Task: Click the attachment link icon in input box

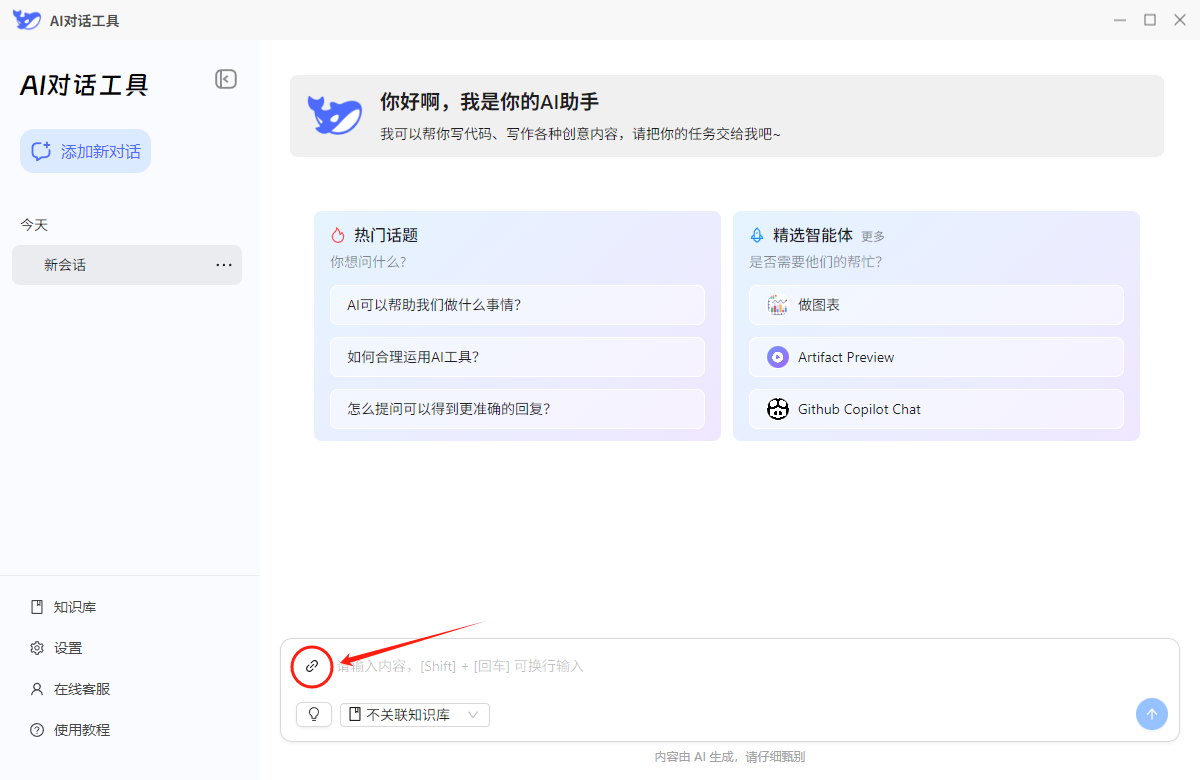Action: [312, 666]
